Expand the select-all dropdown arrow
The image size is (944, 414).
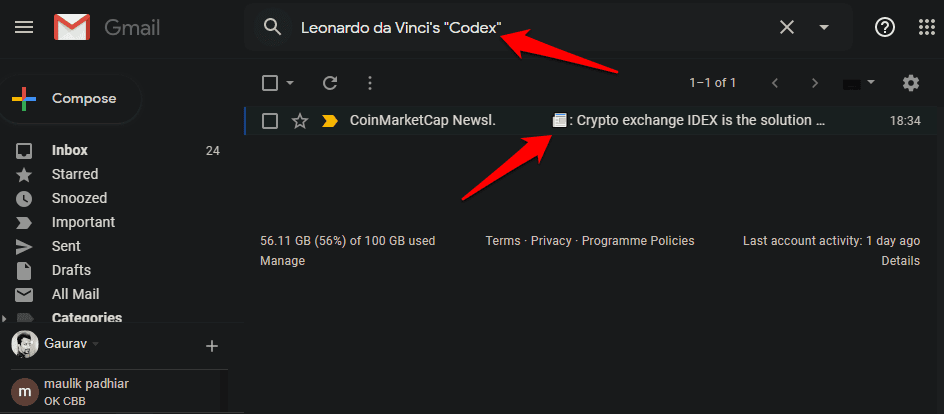[x=290, y=83]
